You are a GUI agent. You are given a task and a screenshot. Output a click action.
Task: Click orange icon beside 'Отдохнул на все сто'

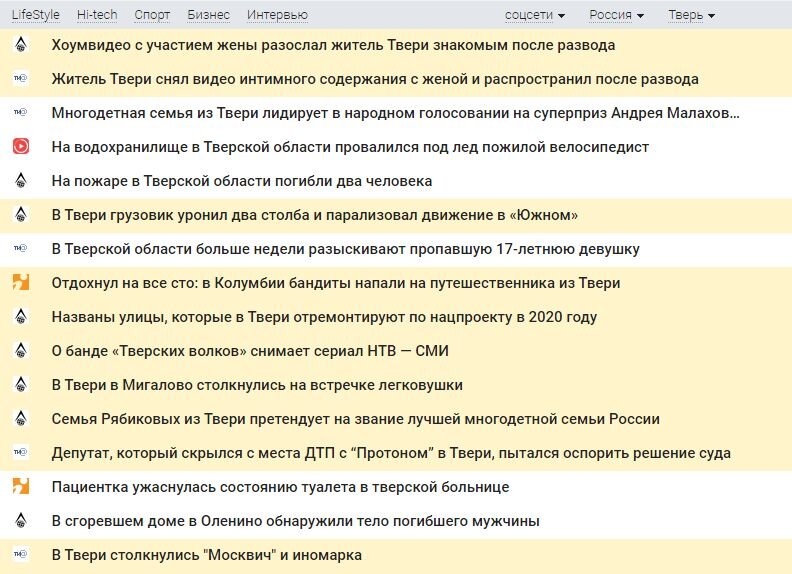21,282
